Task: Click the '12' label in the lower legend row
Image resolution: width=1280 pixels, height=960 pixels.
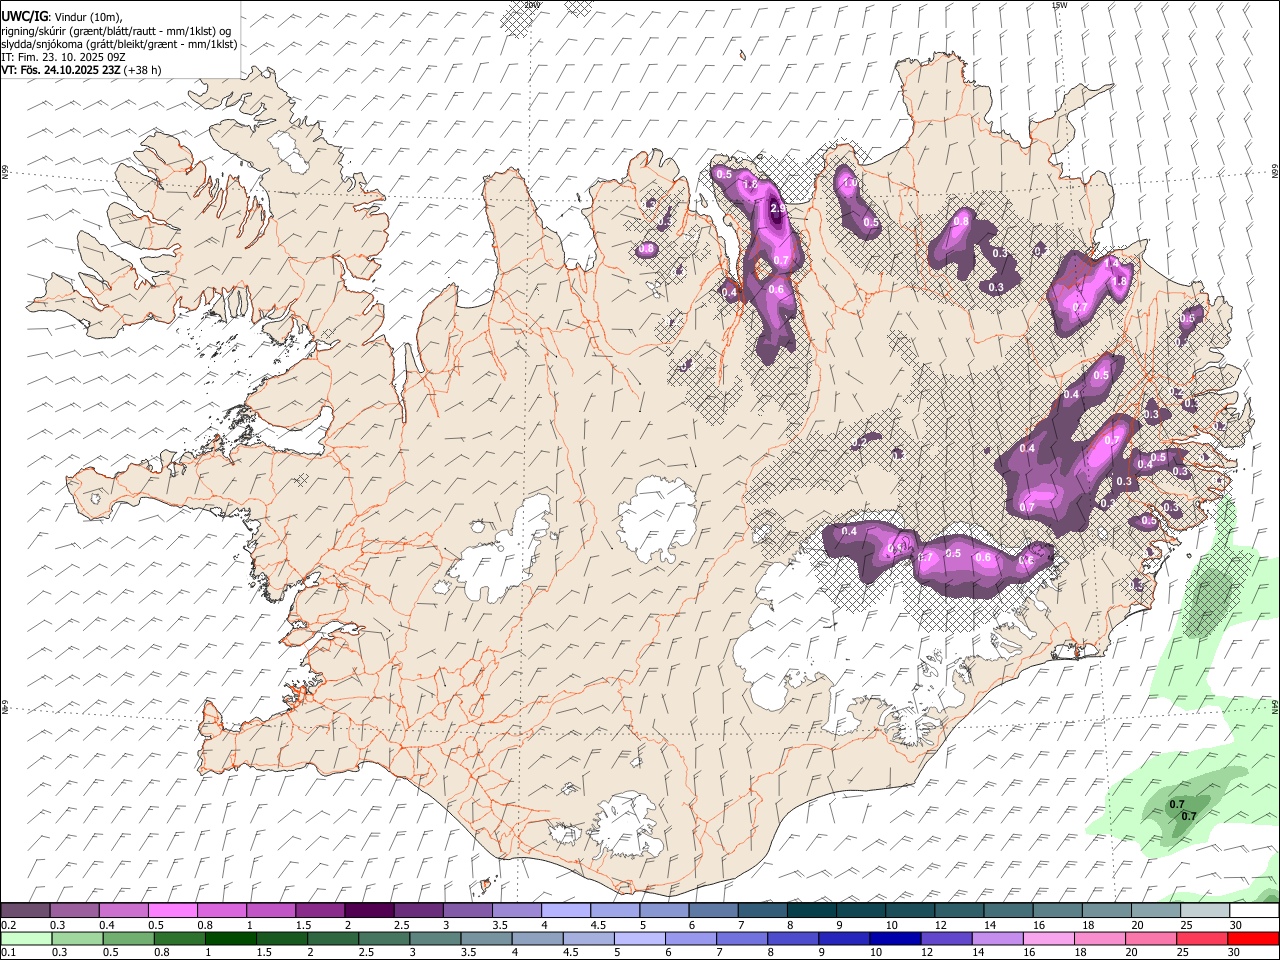Action: pyautogui.click(x=926, y=952)
